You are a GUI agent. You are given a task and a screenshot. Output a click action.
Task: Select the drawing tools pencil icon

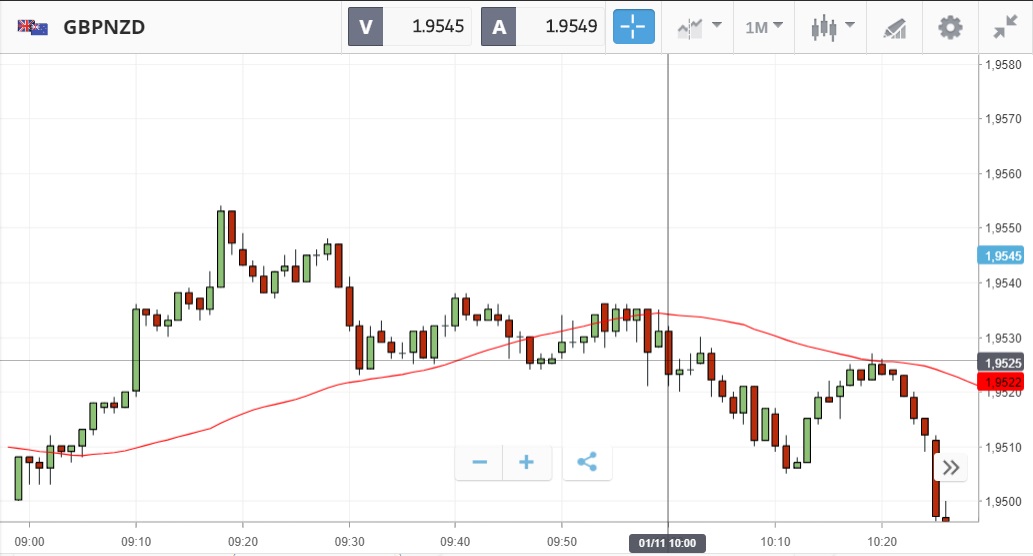click(x=894, y=27)
